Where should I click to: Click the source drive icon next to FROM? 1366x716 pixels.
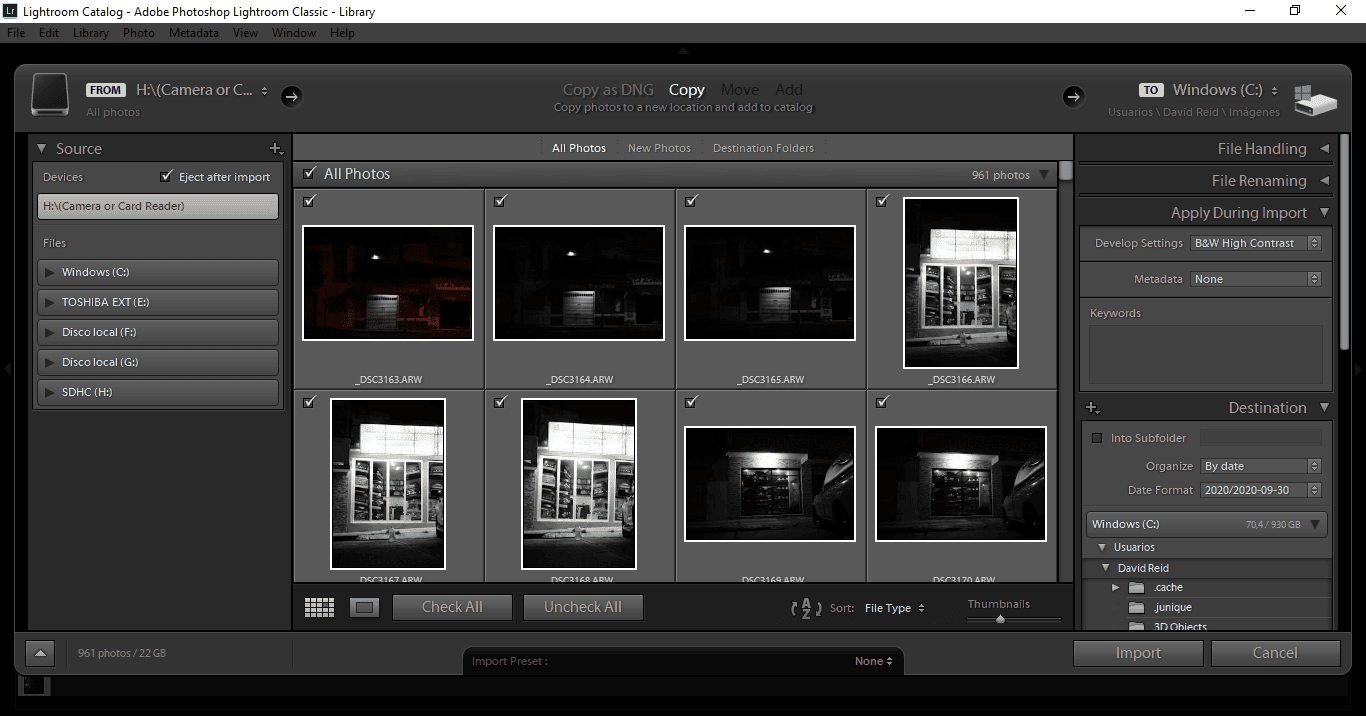click(49, 94)
